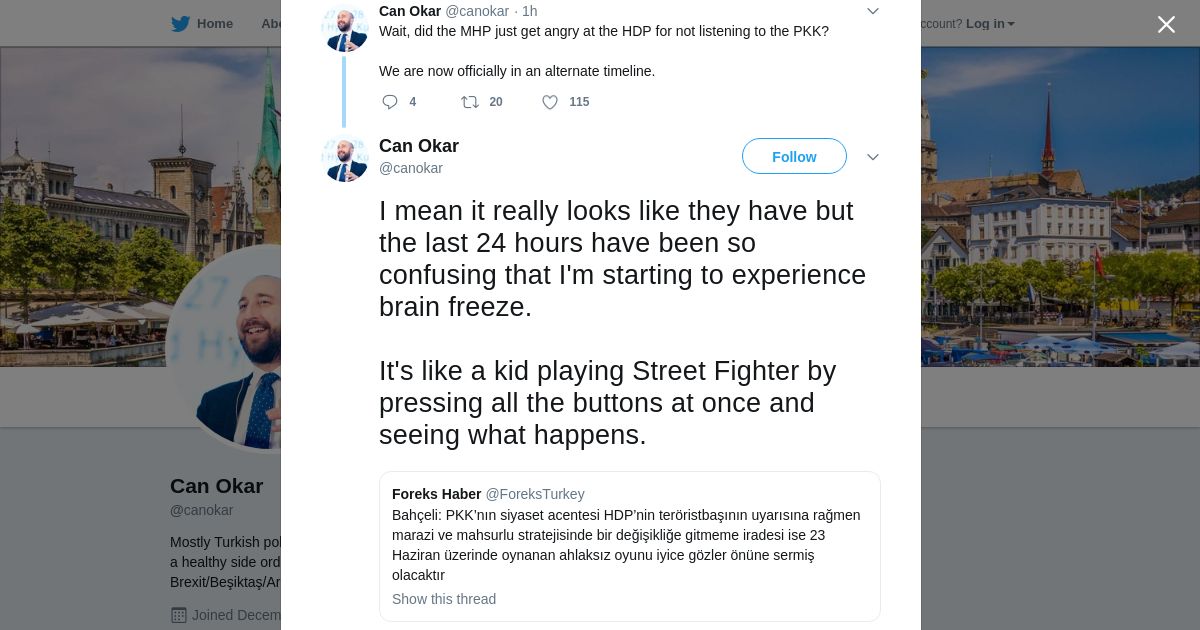Go to the Home tab
This screenshot has width=1200, height=630.
[214, 24]
